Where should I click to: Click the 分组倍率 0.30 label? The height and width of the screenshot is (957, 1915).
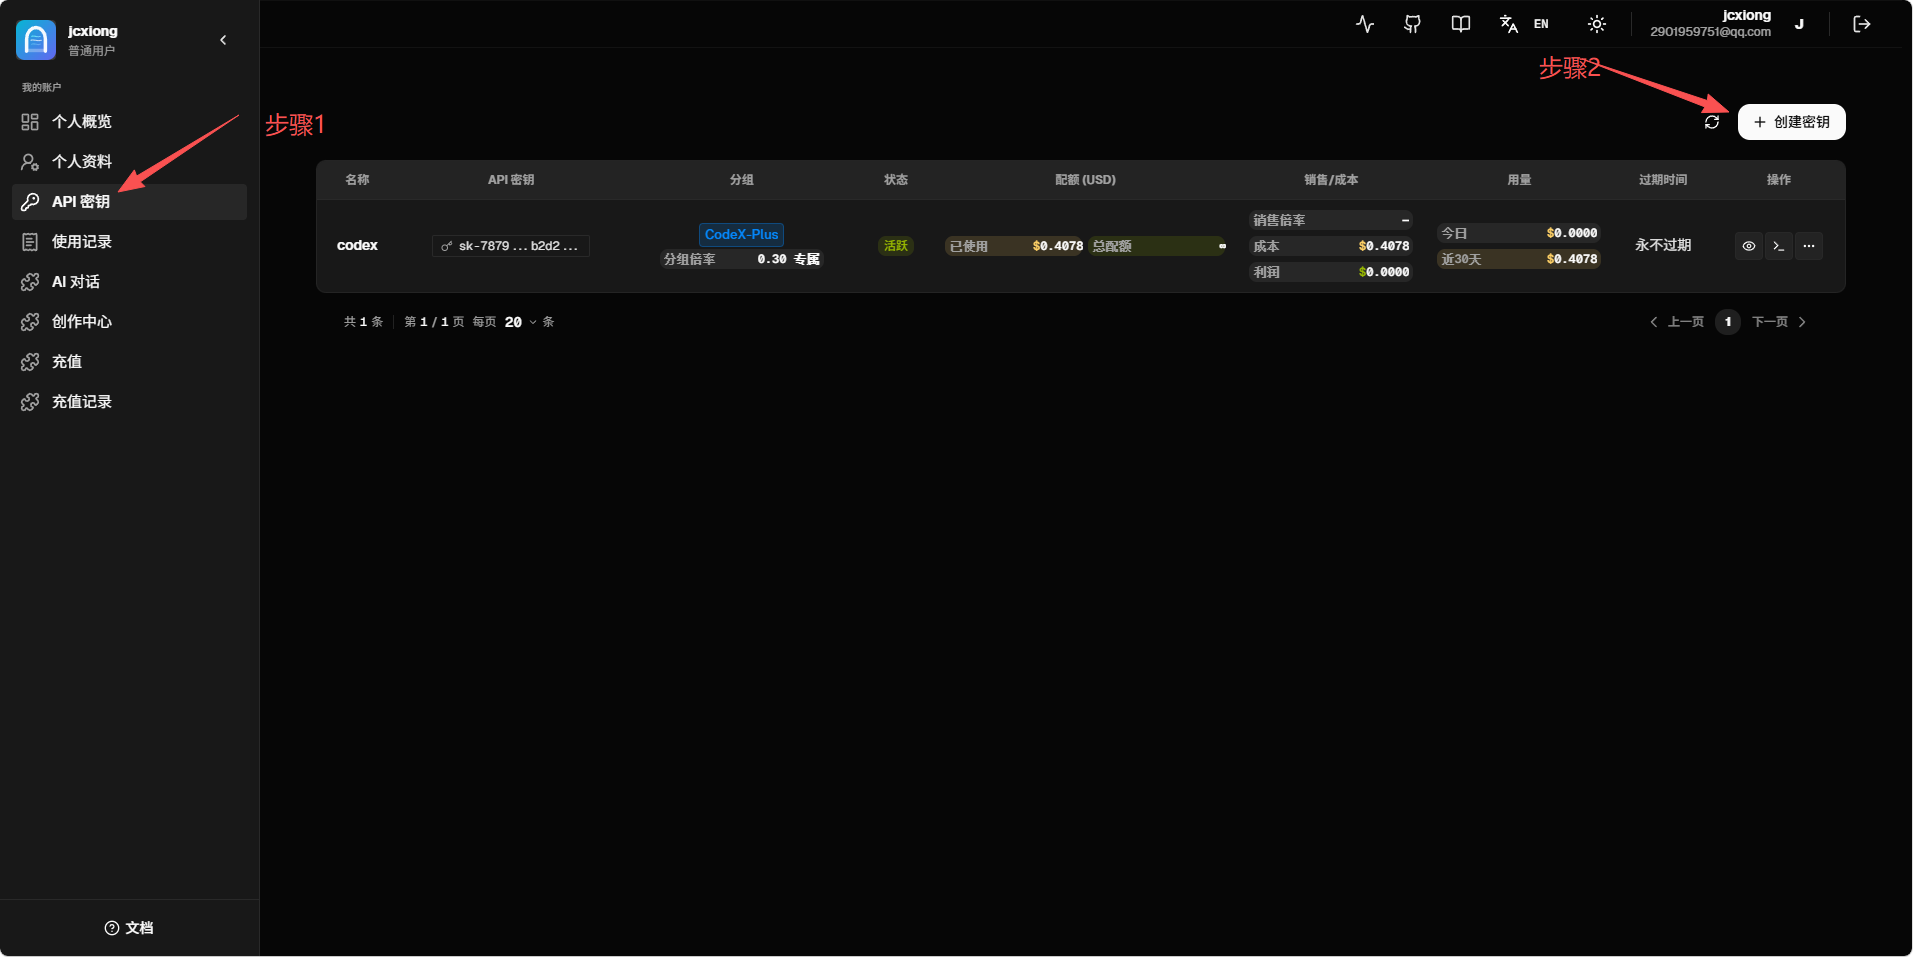(x=741, y=259)
